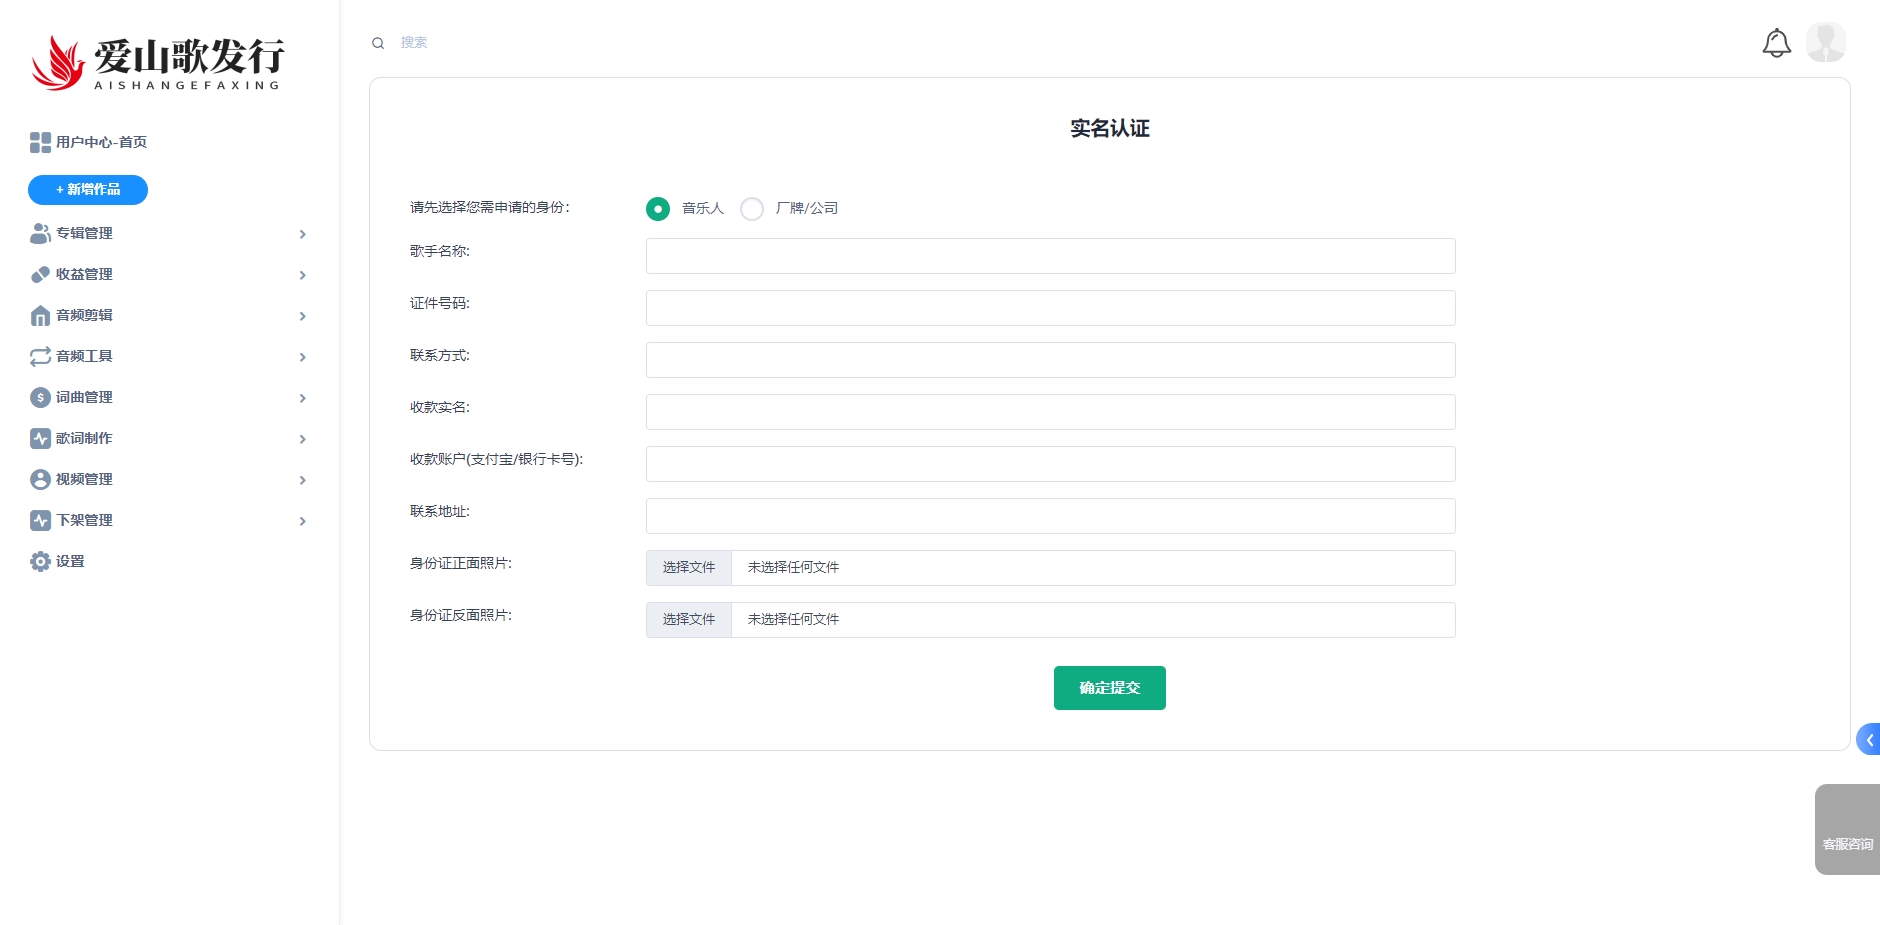This screenshot has width=1880, height=925.
Task: Click the search magnifier icon
Action: 378,43
